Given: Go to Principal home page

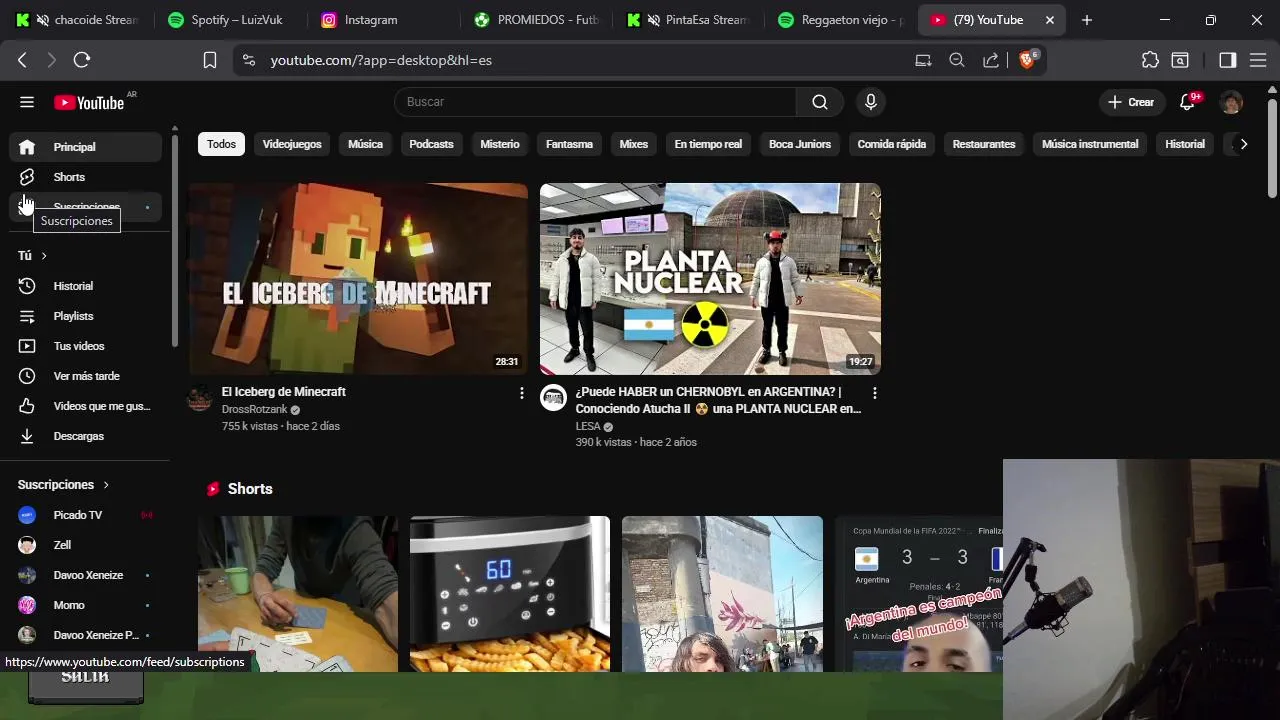Looking at the screenshot, I should point(86,147).
